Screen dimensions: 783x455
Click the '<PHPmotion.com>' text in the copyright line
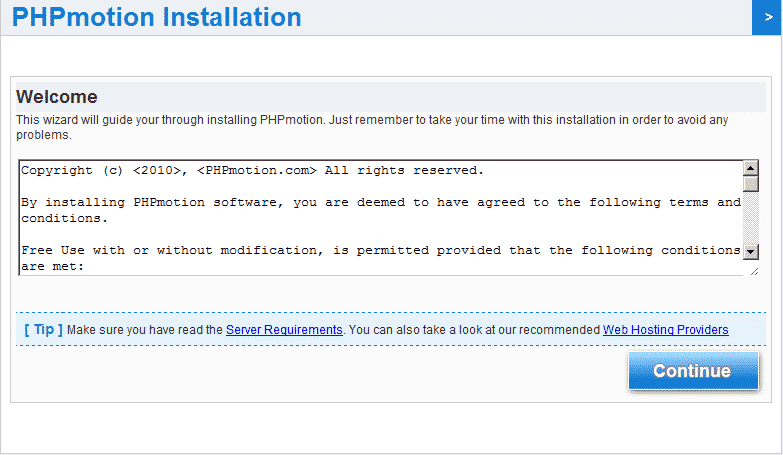257,170
